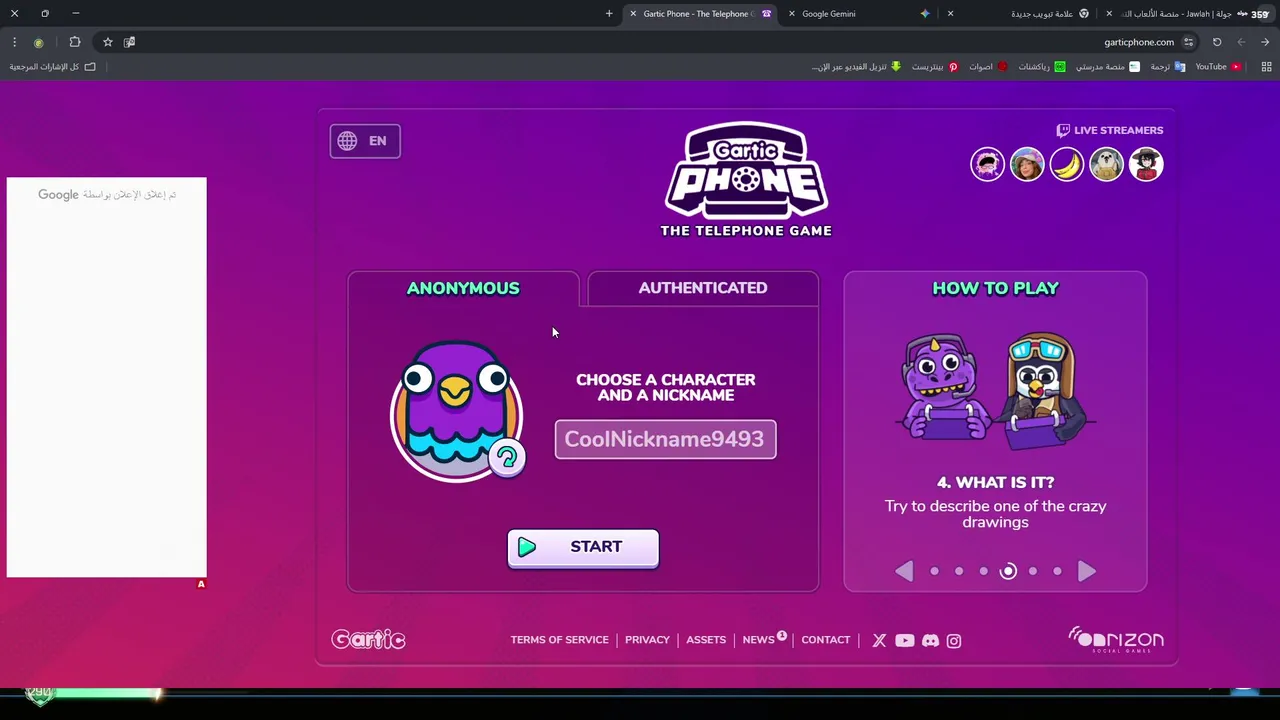The image size is (1280, 720).
Task: Open a new browser tab
Action: coord(609,14)
